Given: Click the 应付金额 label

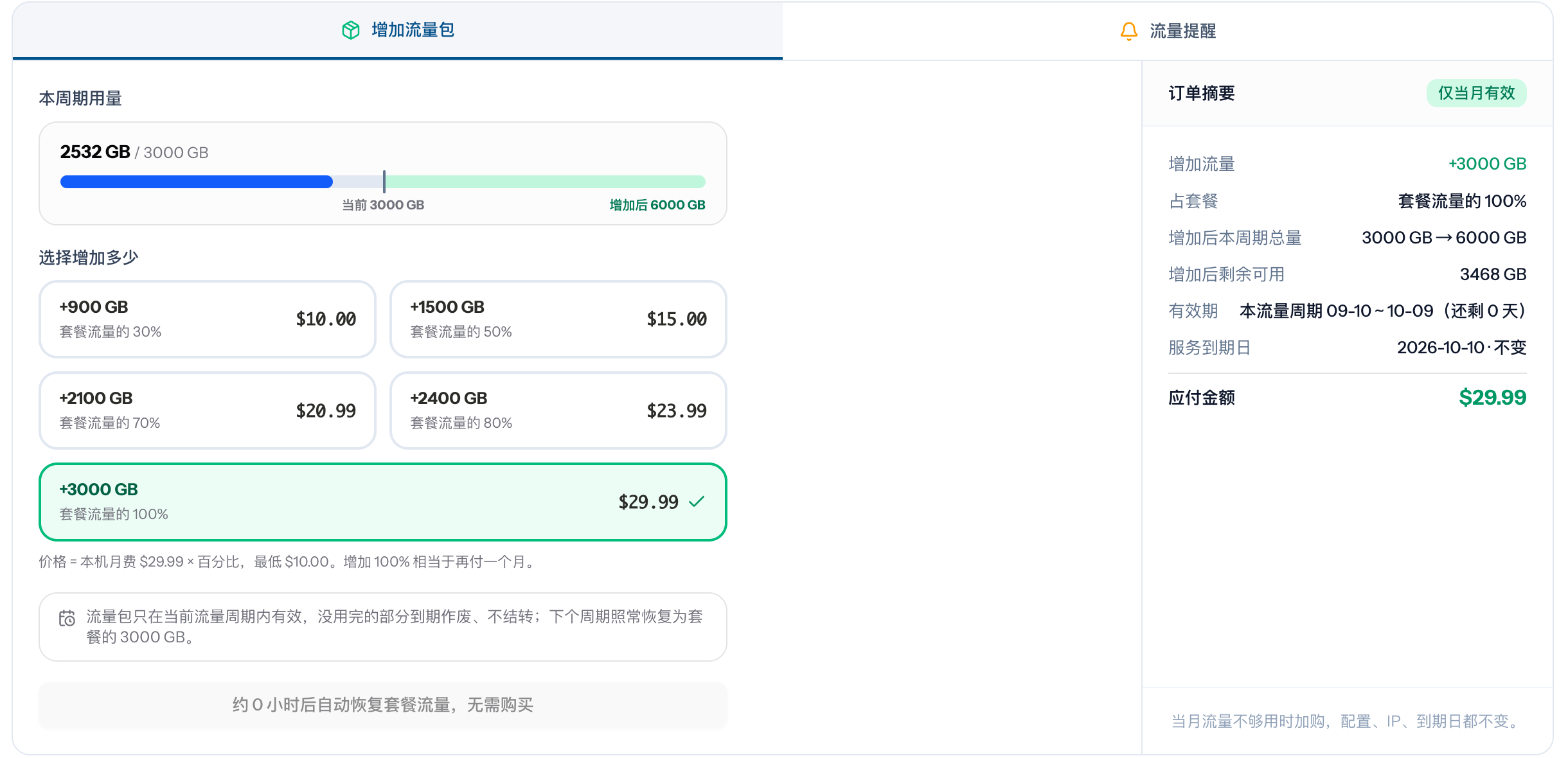Looking at the screenshot, I should pyautogui.click(x=1202, y=397).
